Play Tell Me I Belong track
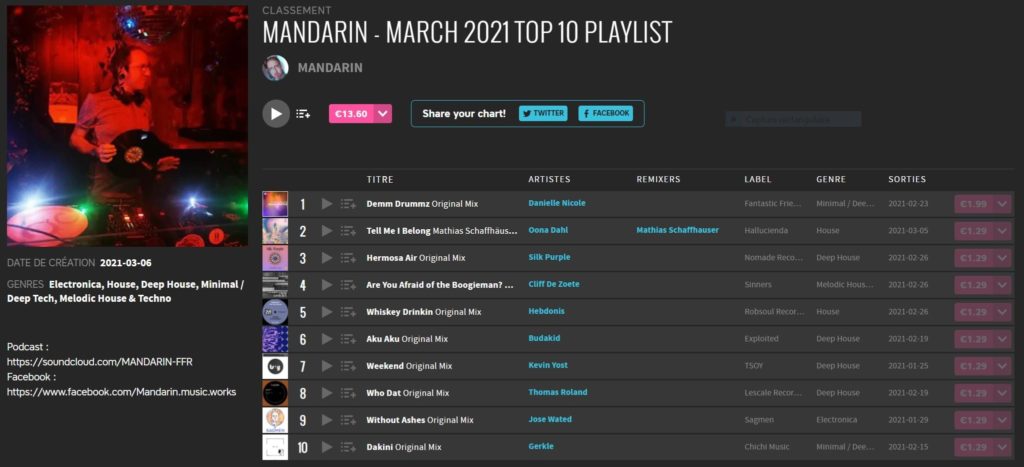This screenshot has height=467, width=1024. [327, 231]
